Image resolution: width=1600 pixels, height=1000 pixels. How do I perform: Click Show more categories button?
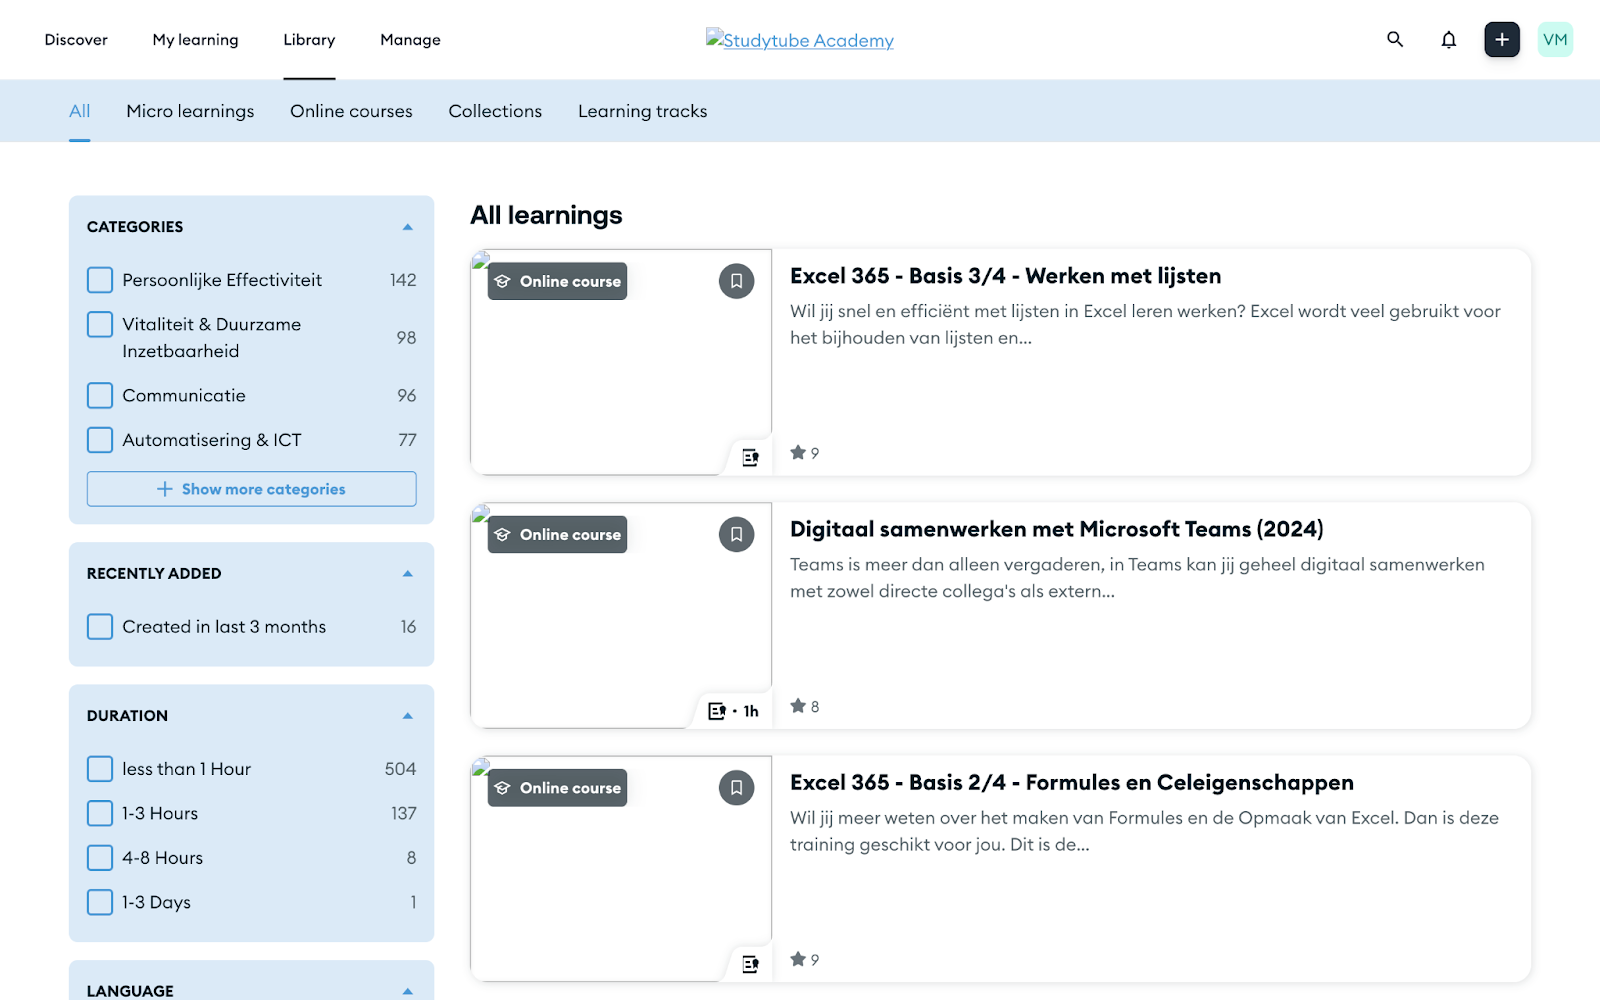coord(251,489)
